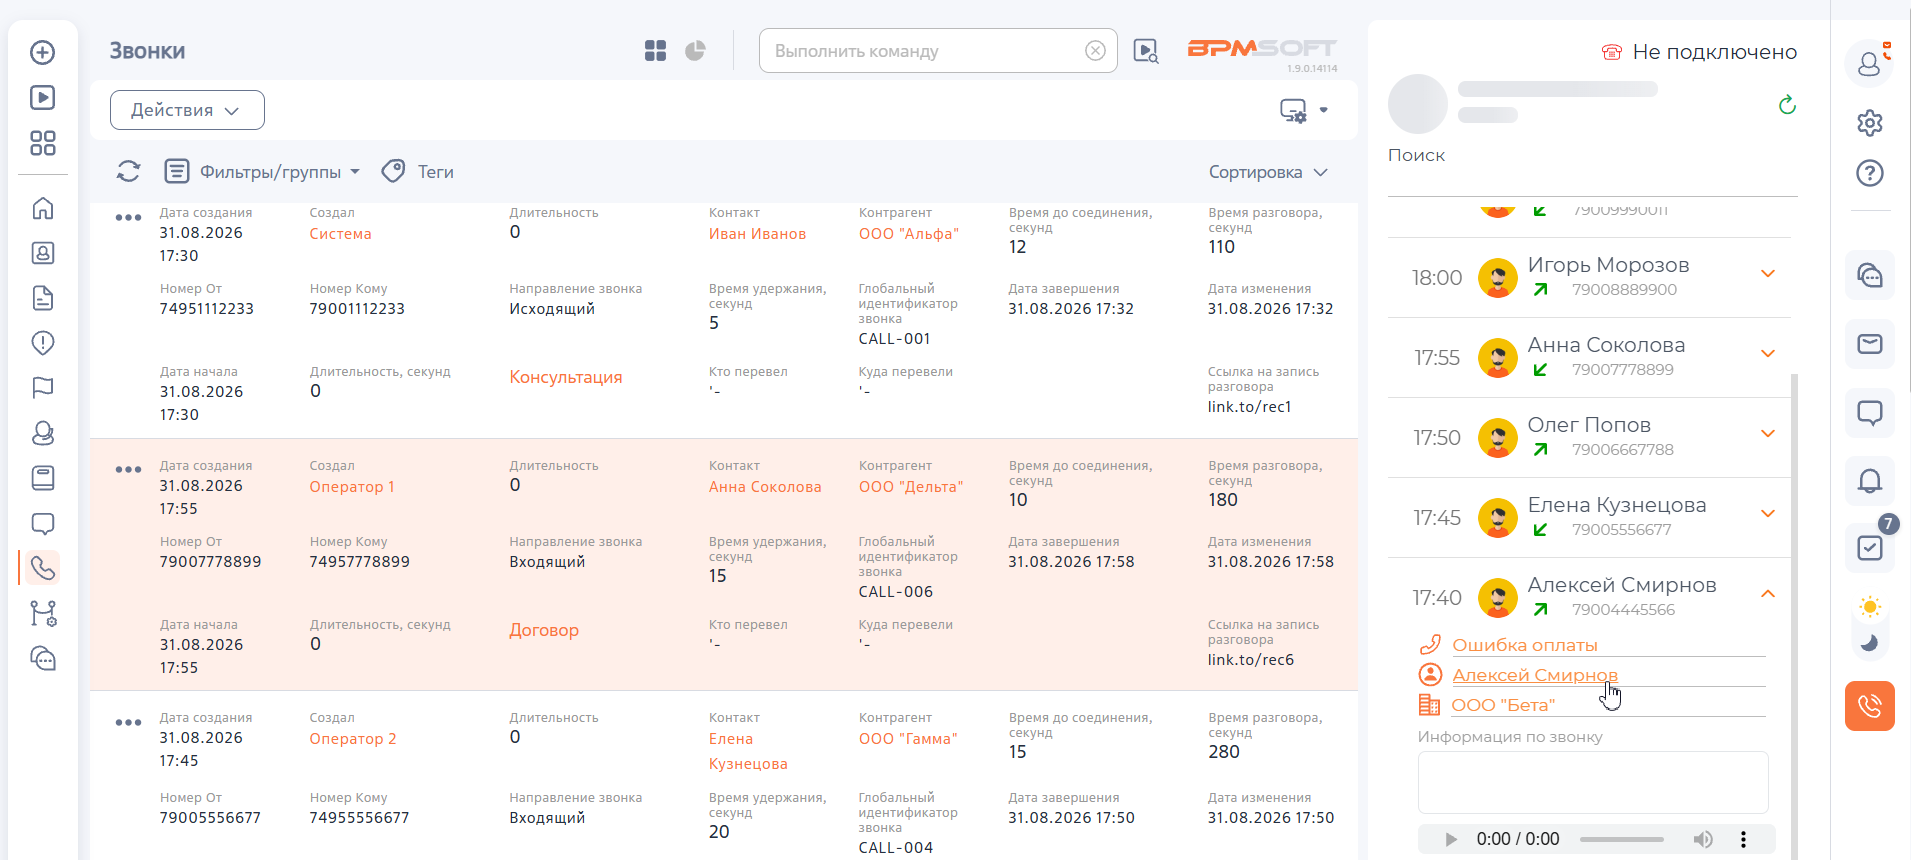Open the user profile icon at top right
This screenshot has width=1911, height=860.
(x=1869, y=63)
